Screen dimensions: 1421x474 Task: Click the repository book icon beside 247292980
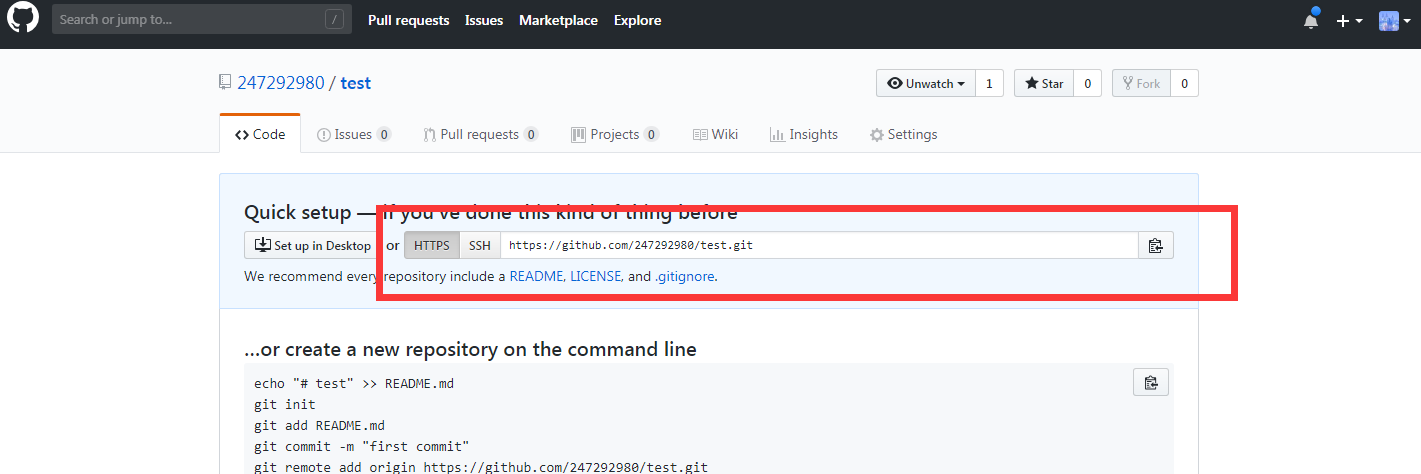point(225,83)
